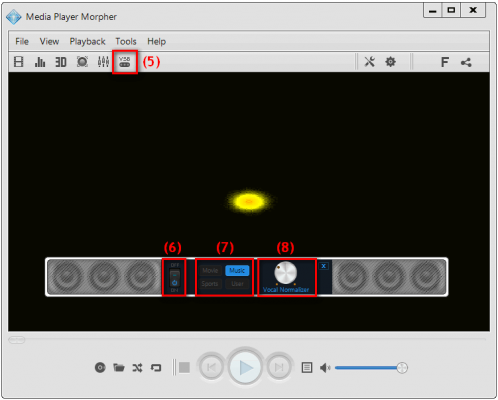This screenshot has width=498, height=400.
Task: Select the Sports sound mode
Action: 210,284
